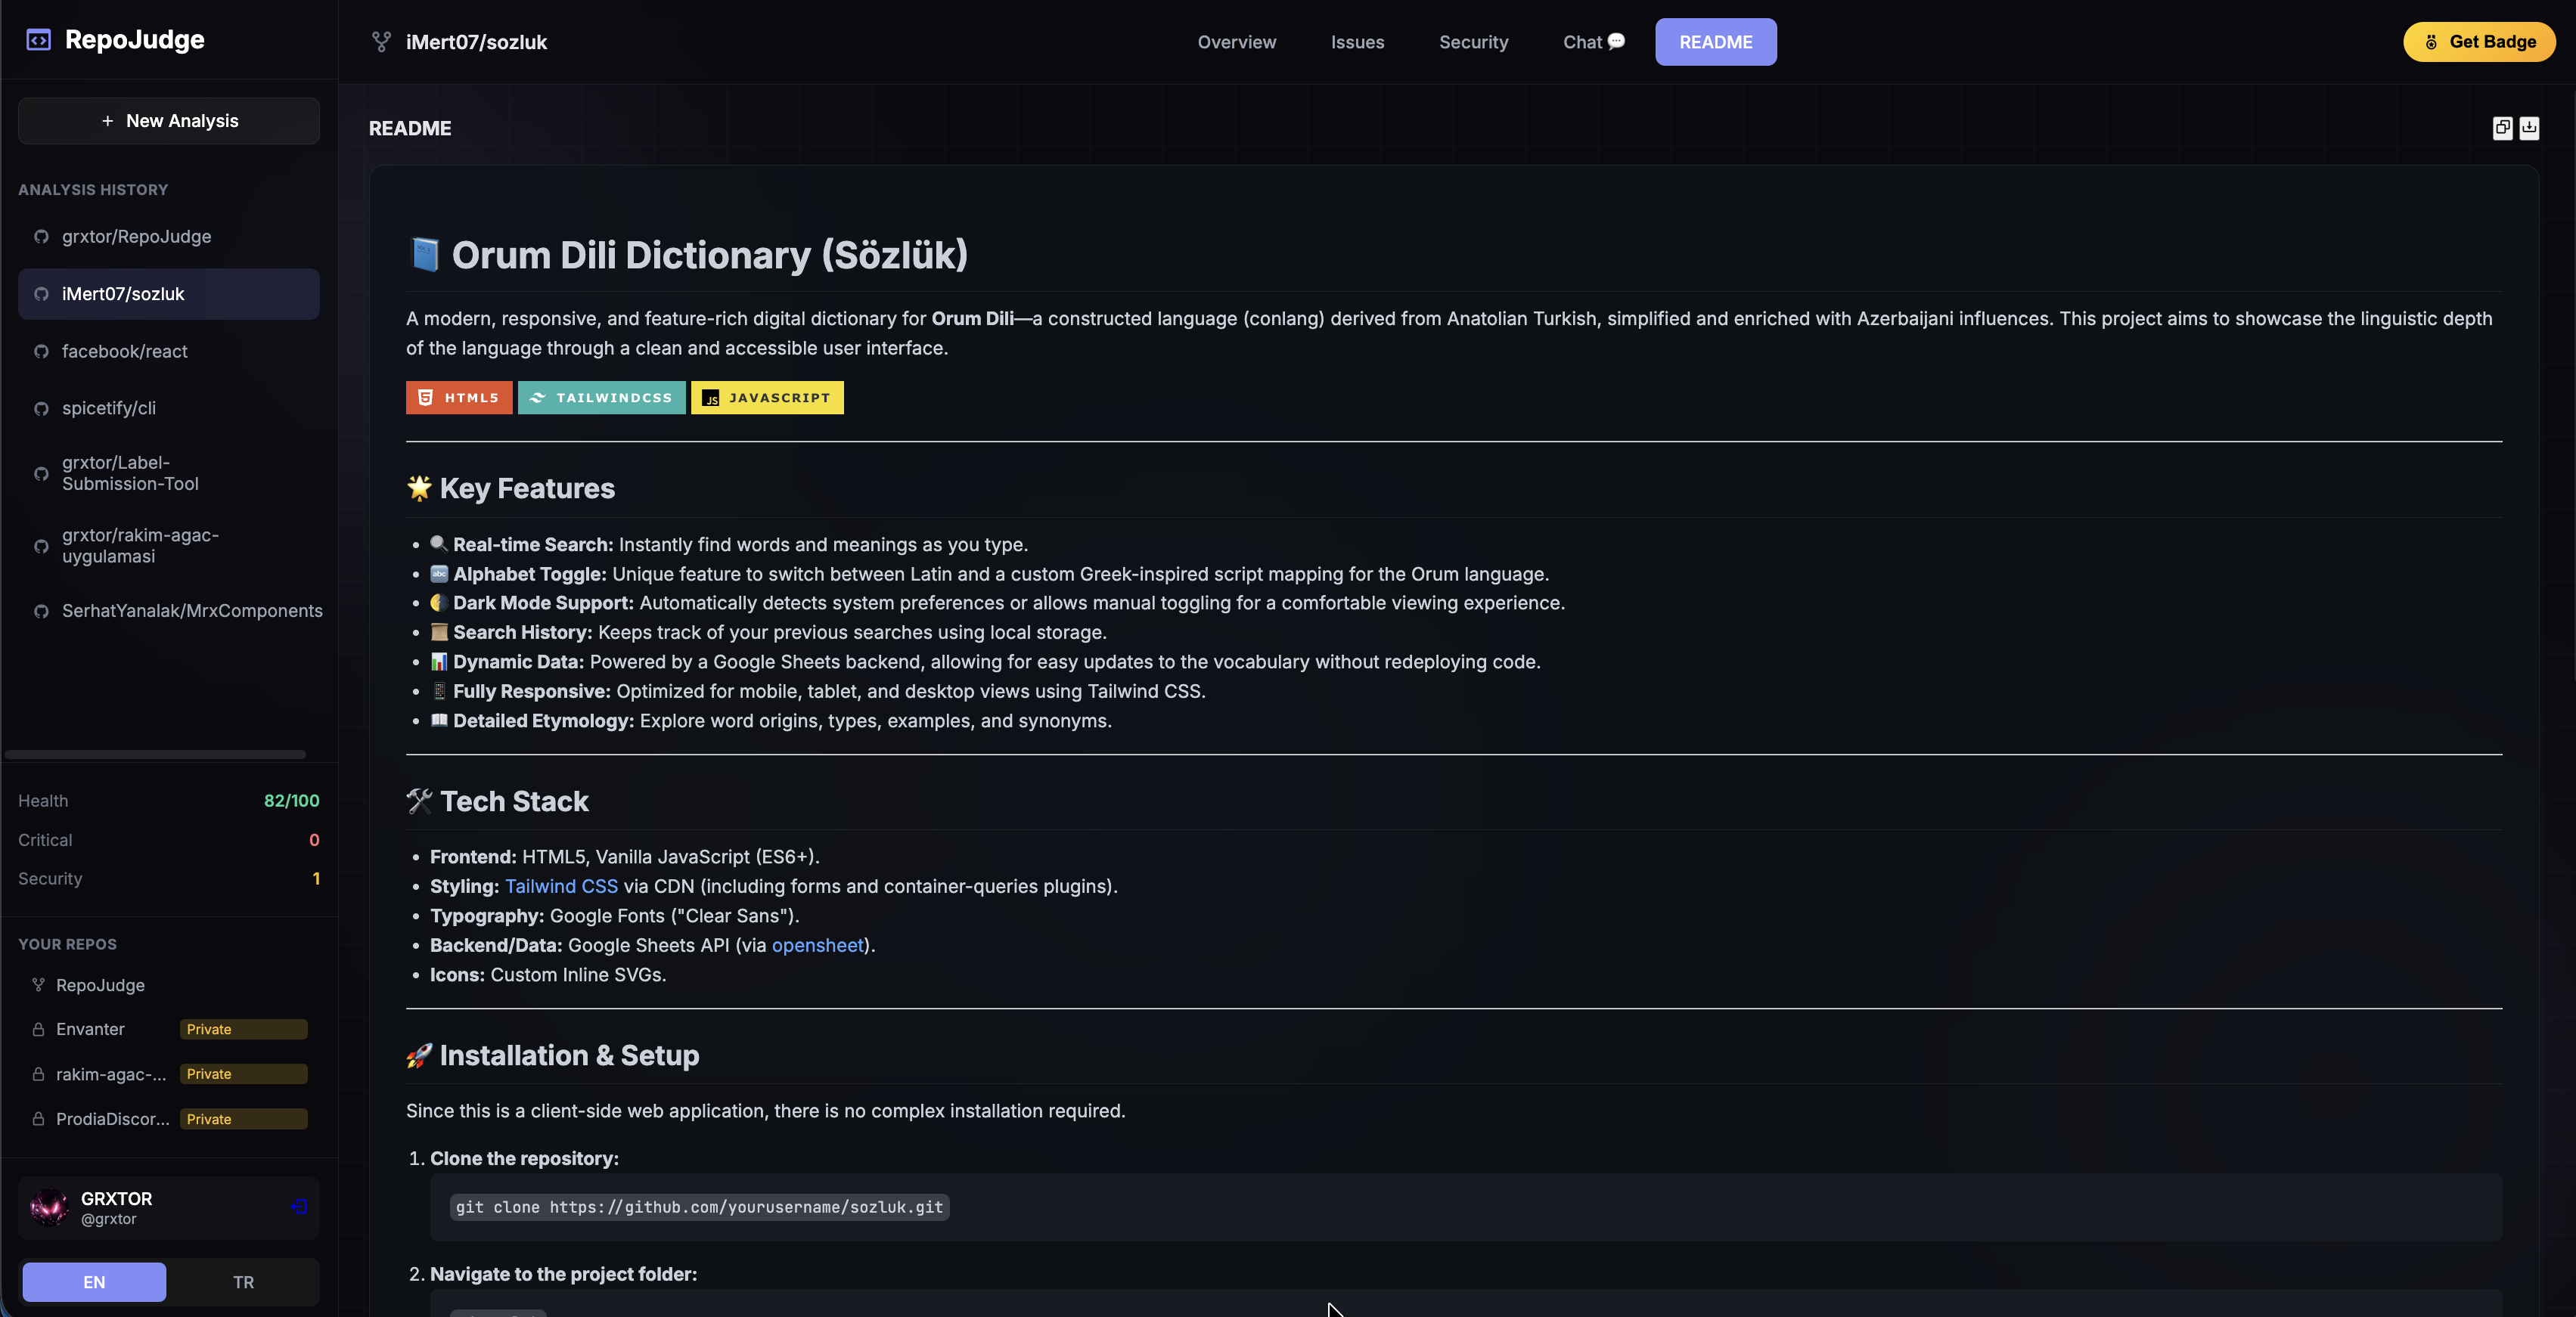2576x1317 pixels.
Task: Click the copy README icon
Action: [x=2502, y=128]
